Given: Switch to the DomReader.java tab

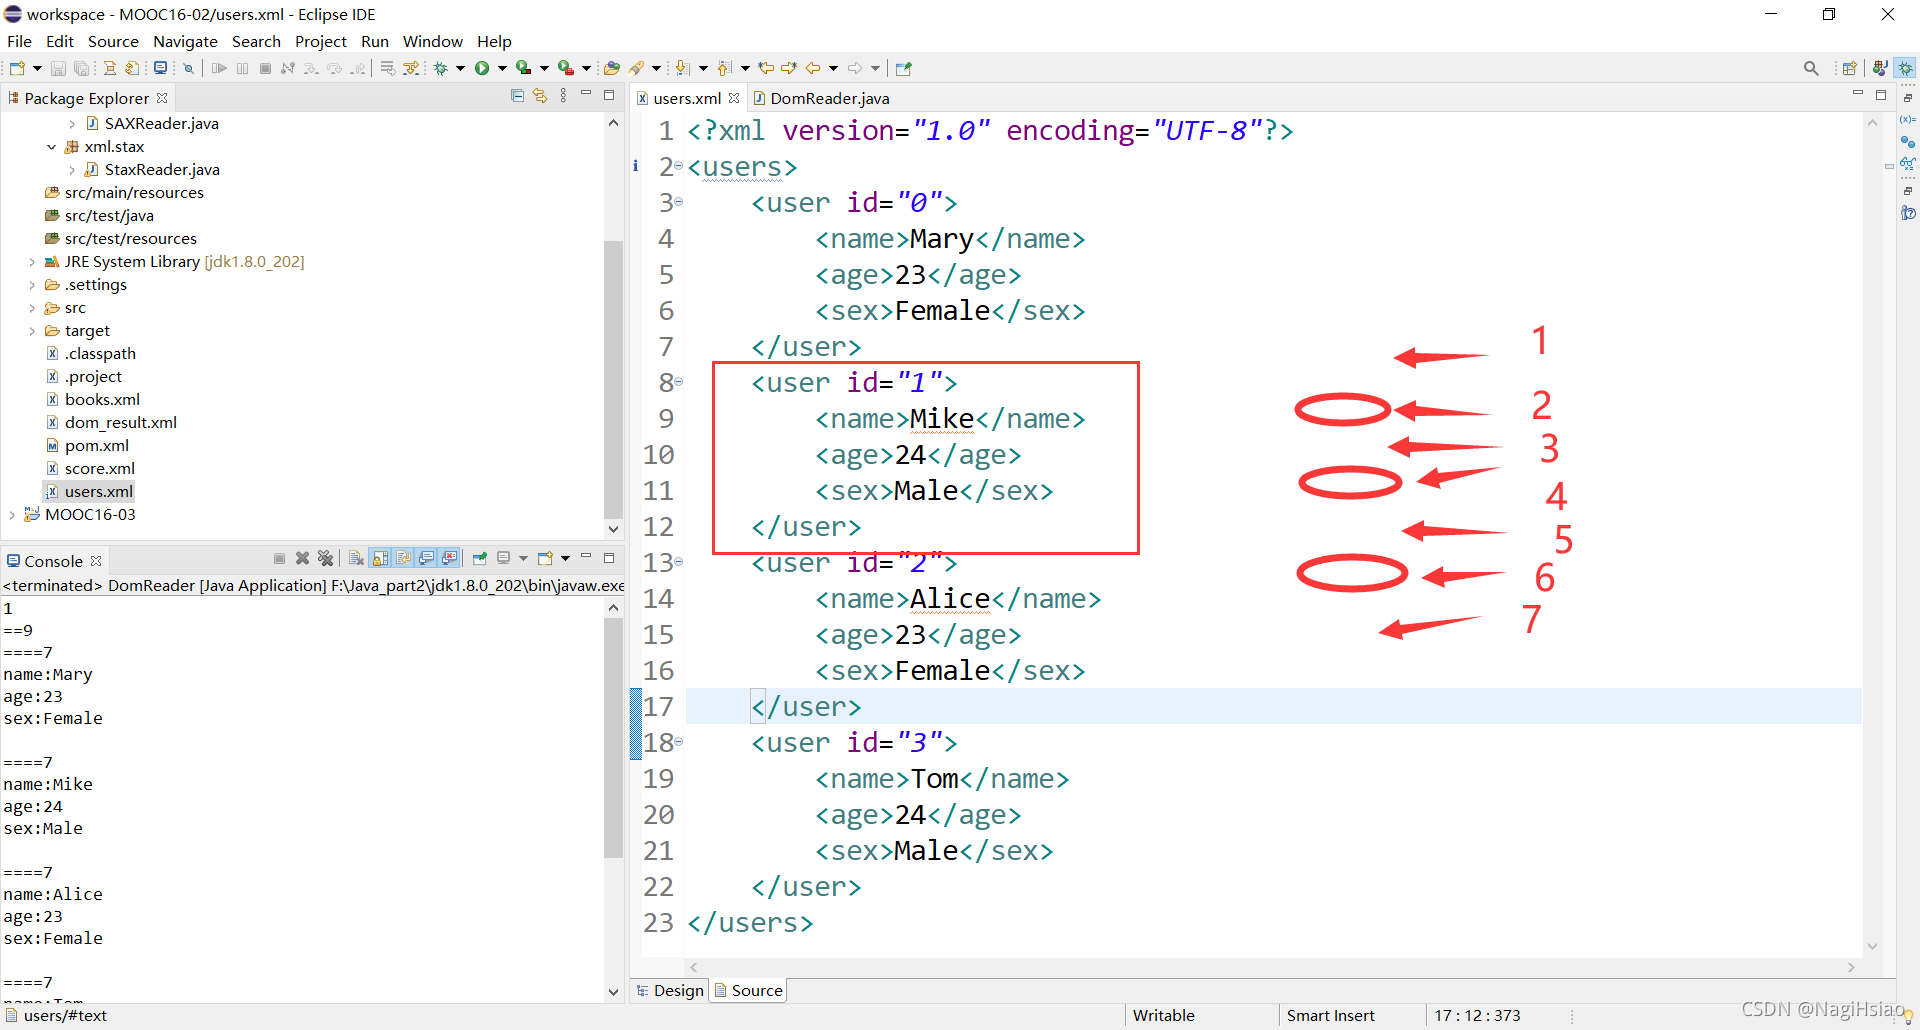Looking at the screenshot, I should coord(820,98).
